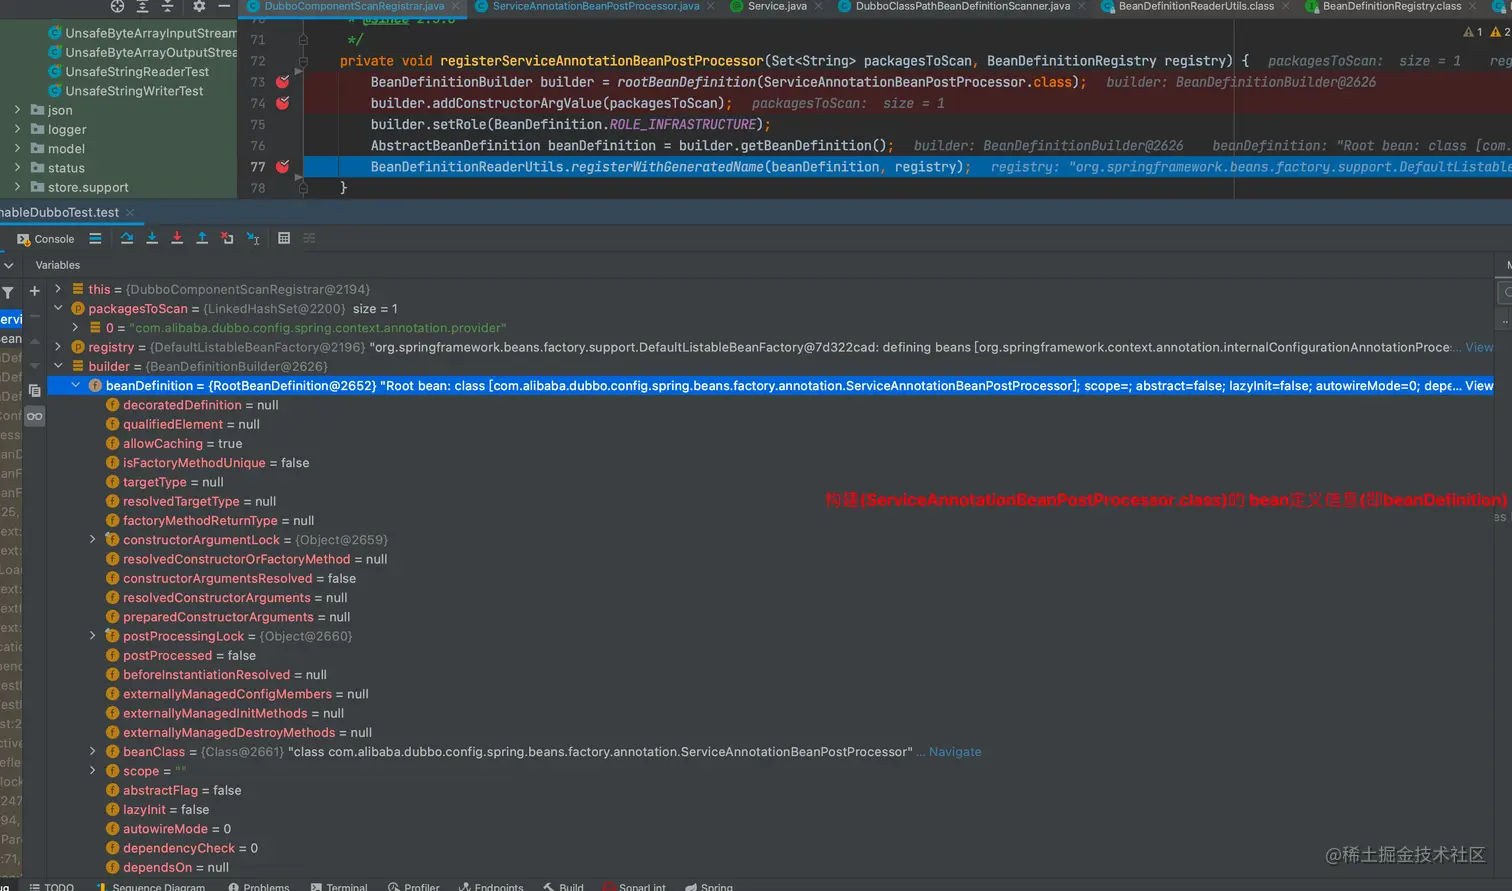1512x891 pixels.
Task: Expand the scope field
Action: [x=93, y=771]
